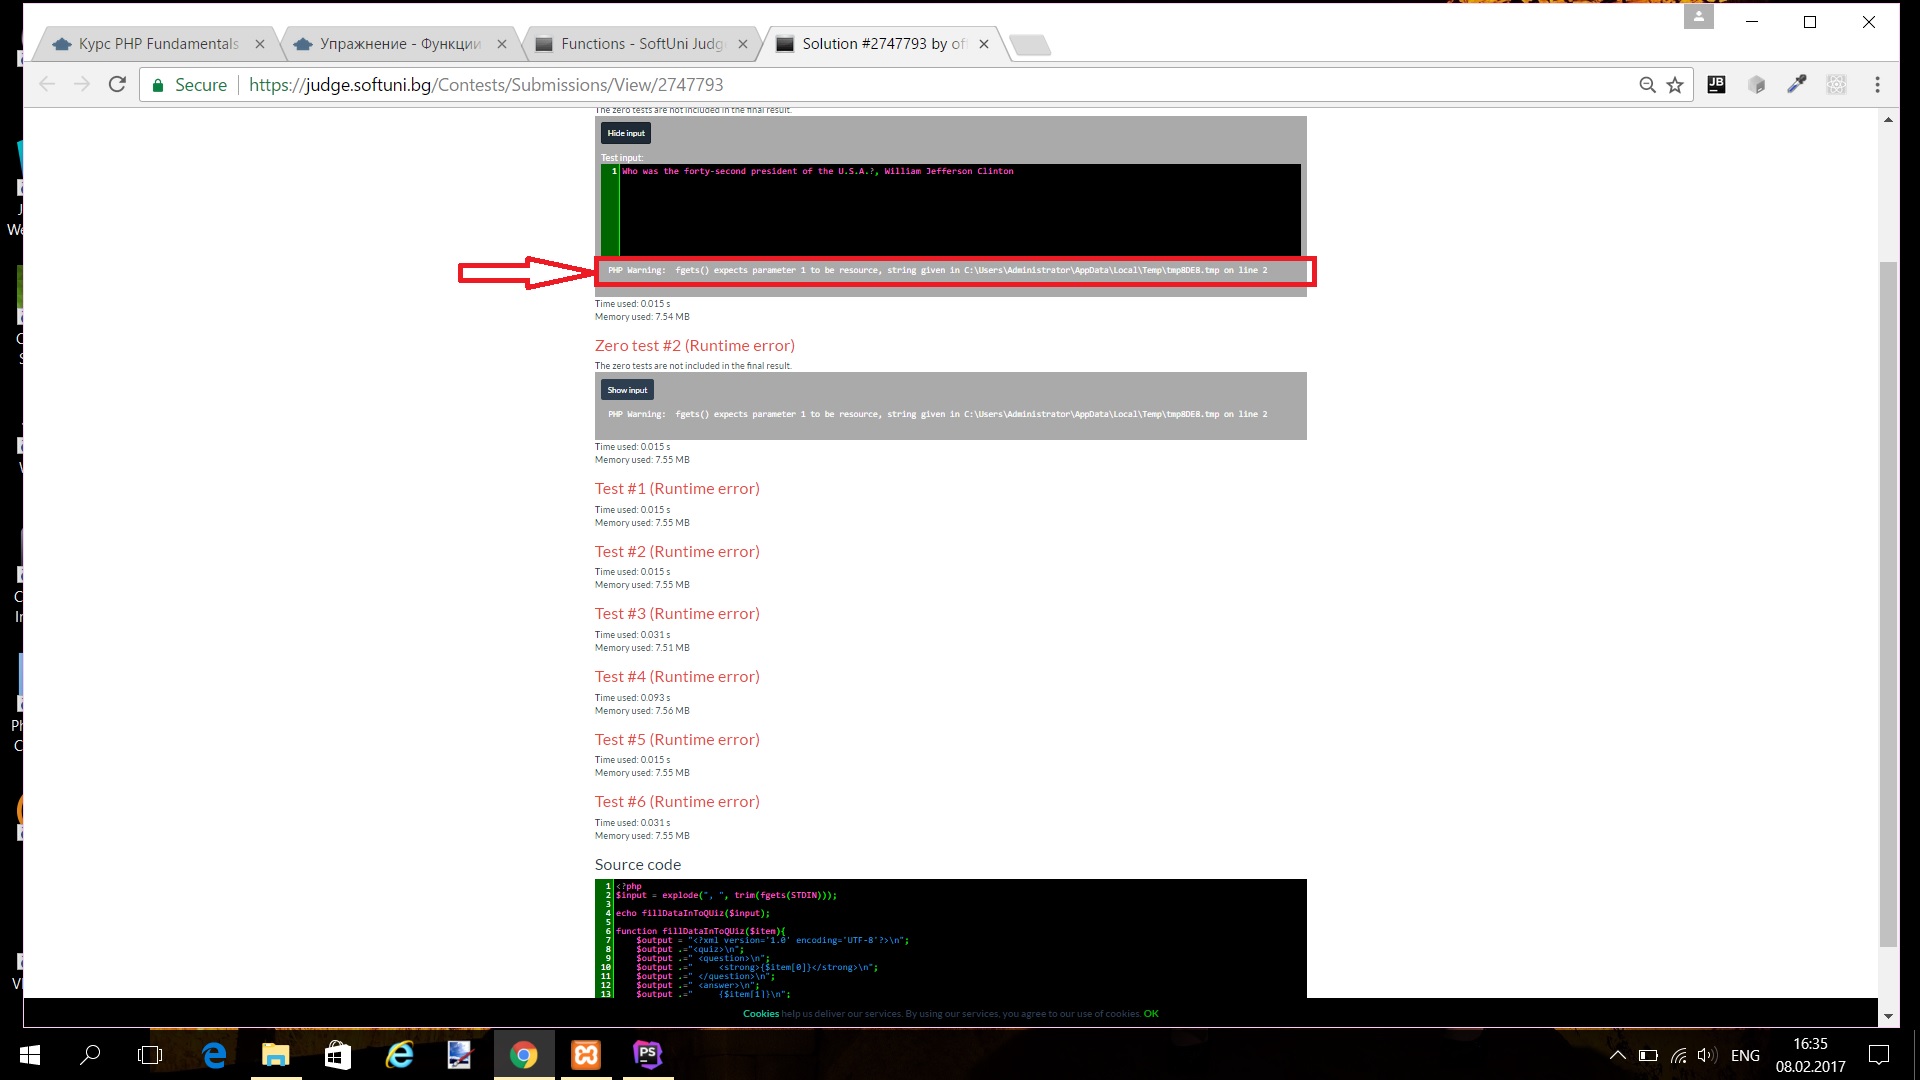Open XAMPP from the taskbar
Screen dimensions: 1920x1080
[x=586, y=1055]
